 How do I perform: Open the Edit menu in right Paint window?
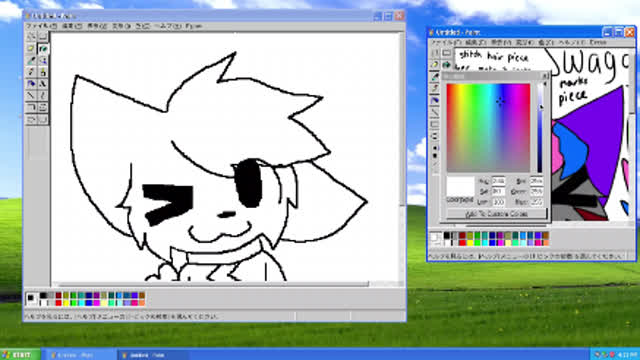(476, 42)
